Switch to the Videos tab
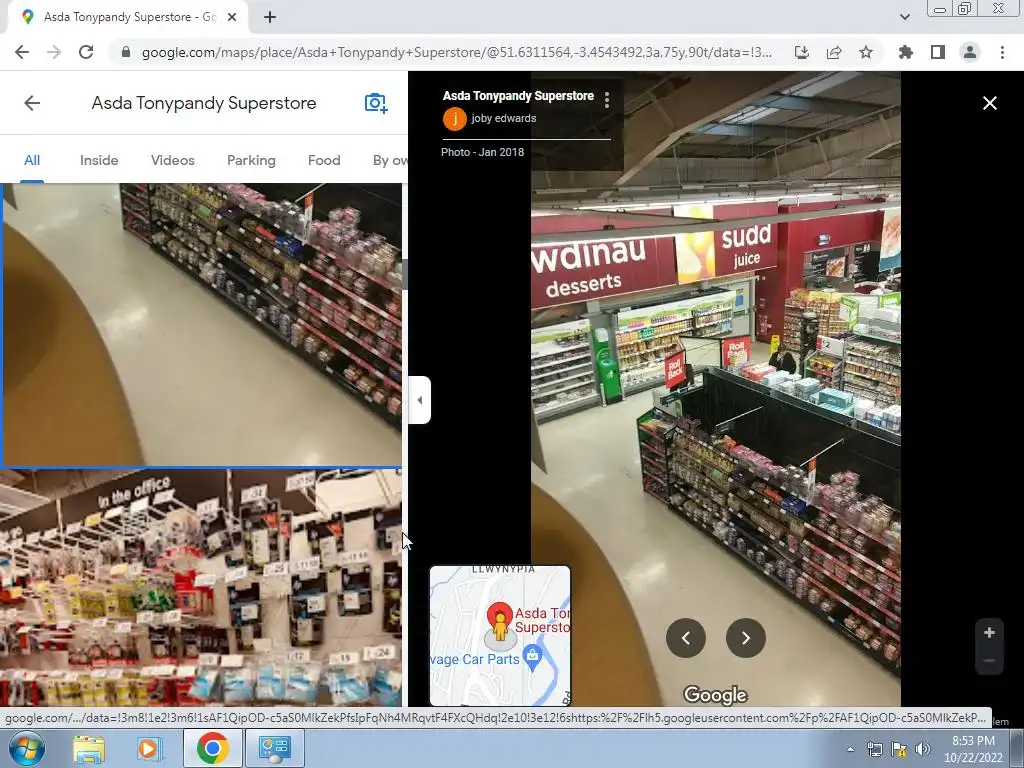This screenshot has height=768, width=1024. coord(172,160)
